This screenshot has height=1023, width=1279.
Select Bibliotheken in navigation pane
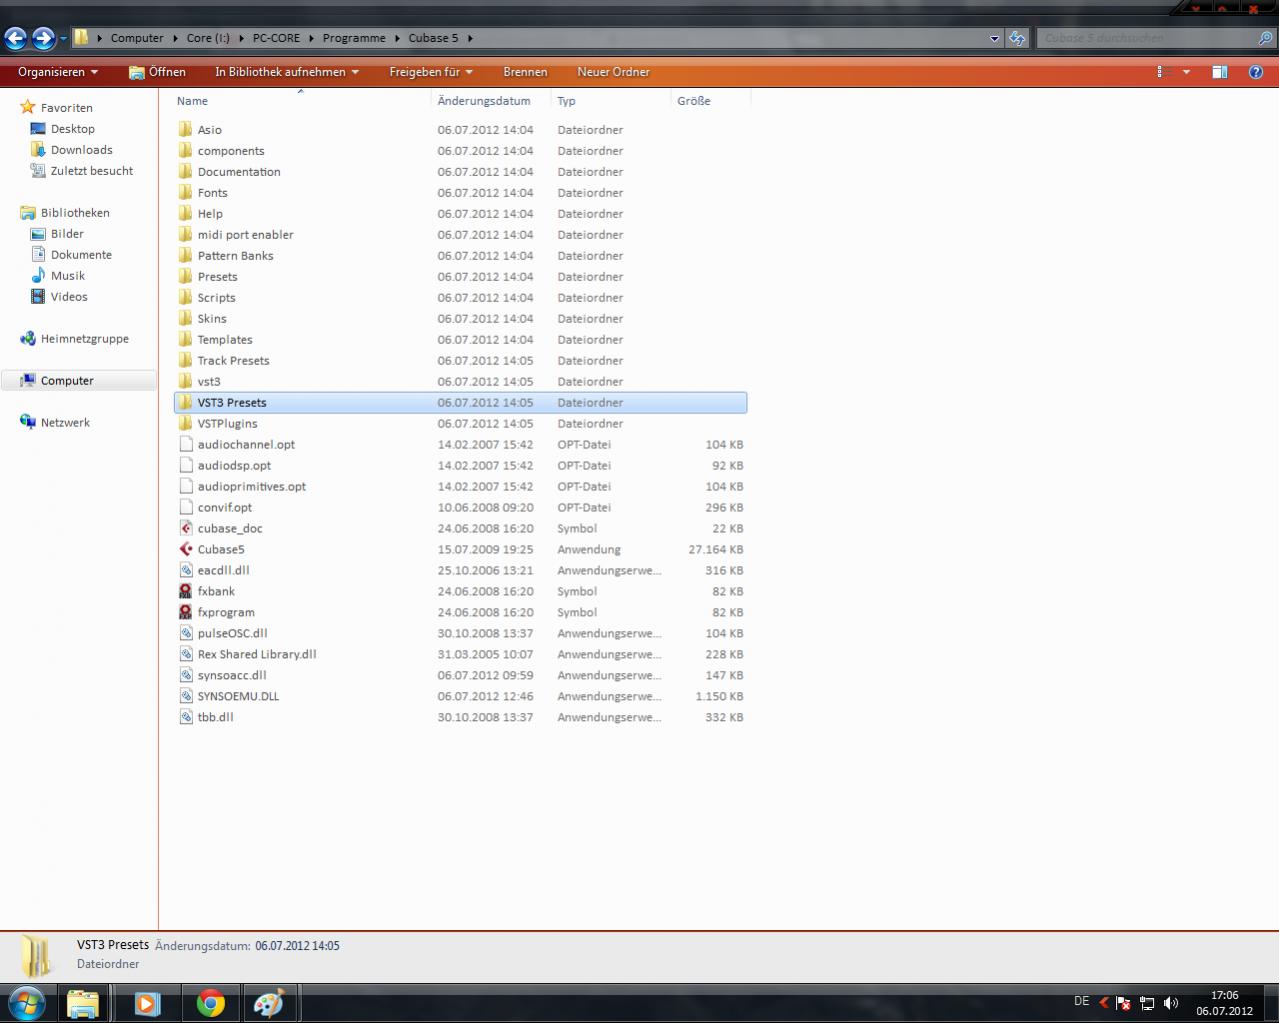pos(75,213)
